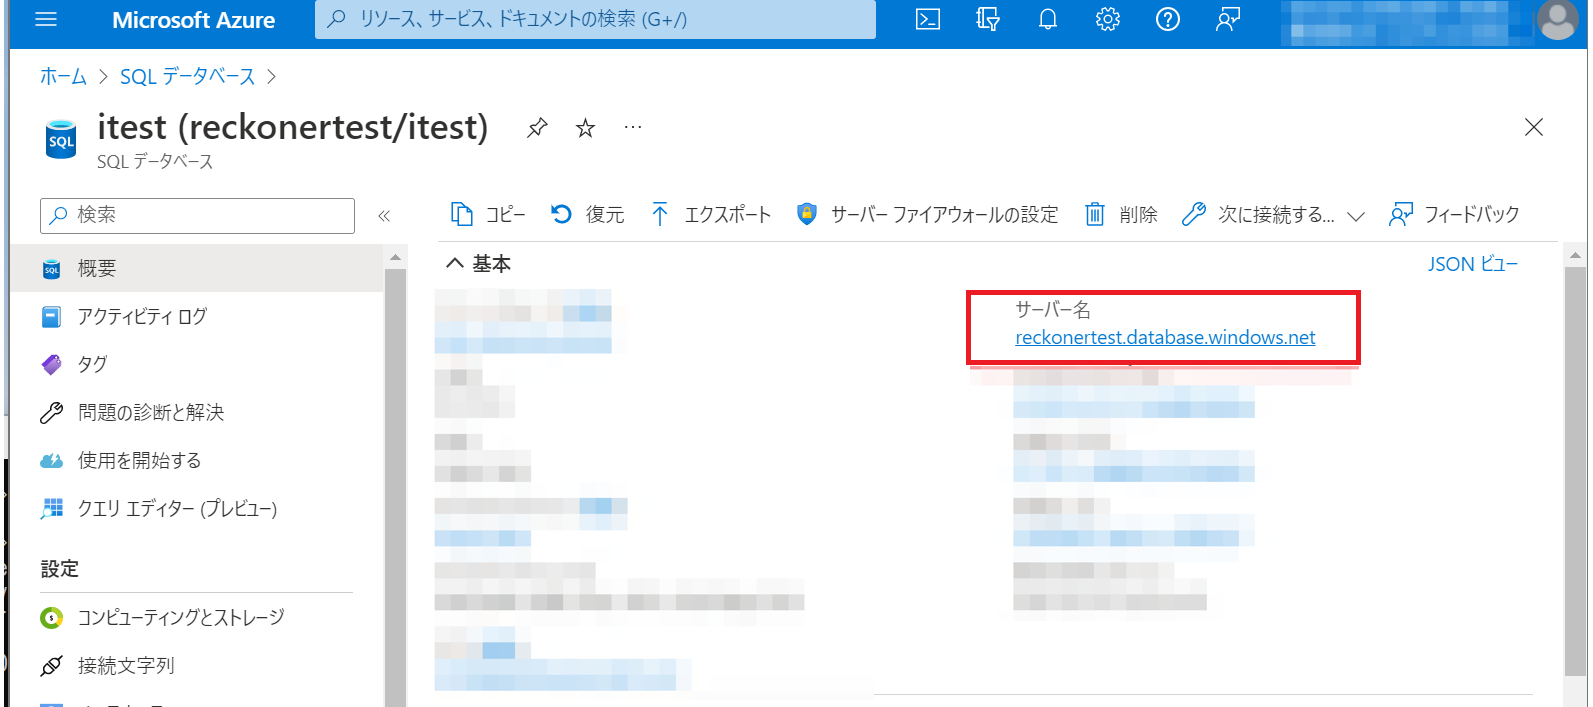Viewport: 1593px width, 707px height.
Task: Click the main pane scrollbar track
Action: click(1575, 474)
